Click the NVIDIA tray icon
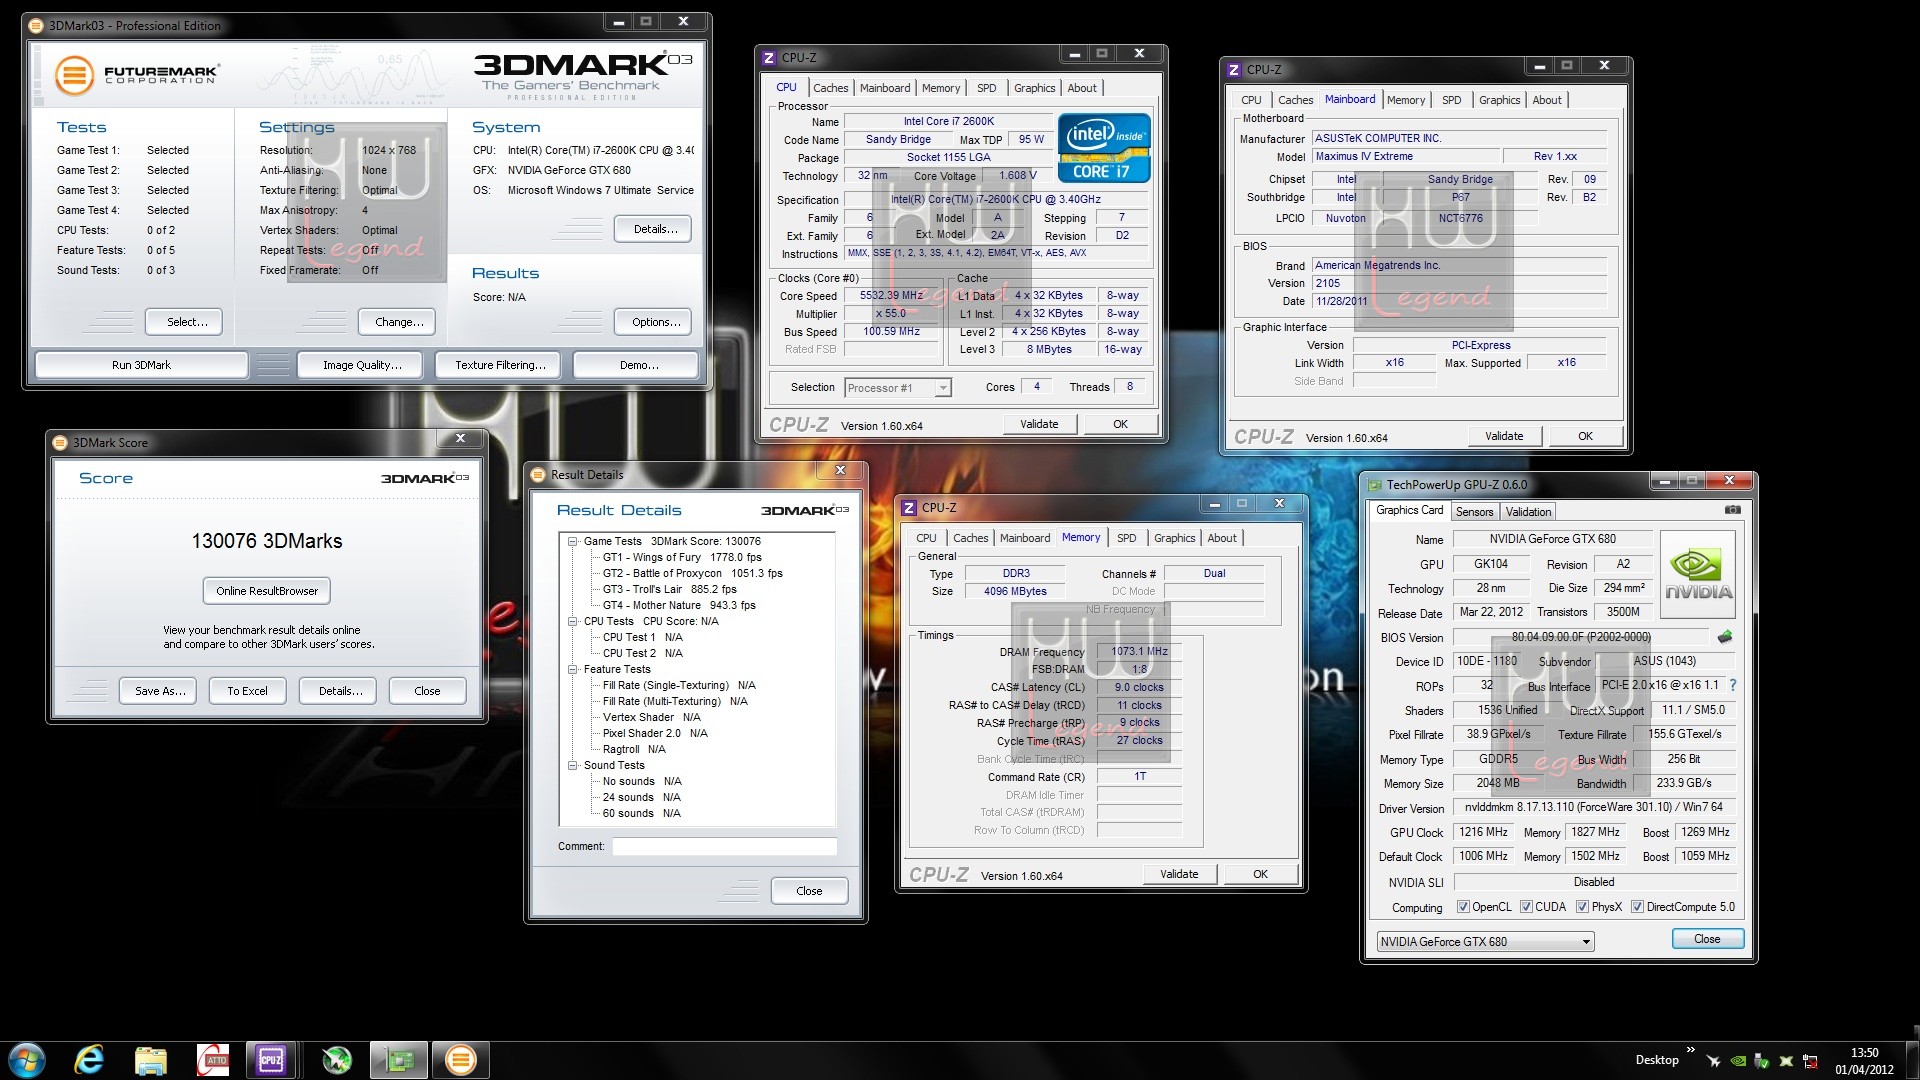1920x1080 pixels. [1738, 1061]
